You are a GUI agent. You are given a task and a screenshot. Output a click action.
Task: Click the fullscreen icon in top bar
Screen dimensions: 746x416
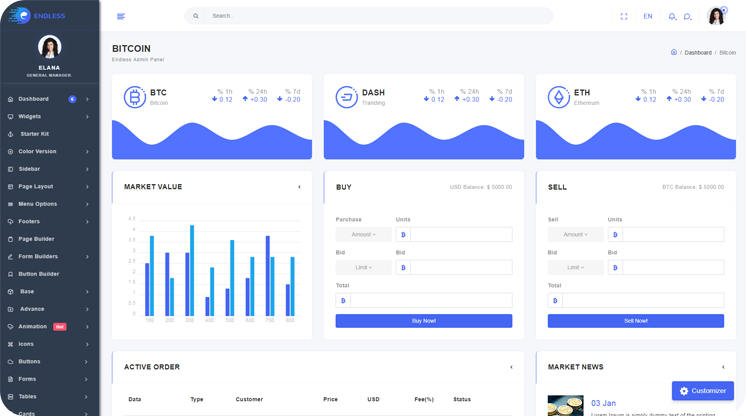click(624, 16)
